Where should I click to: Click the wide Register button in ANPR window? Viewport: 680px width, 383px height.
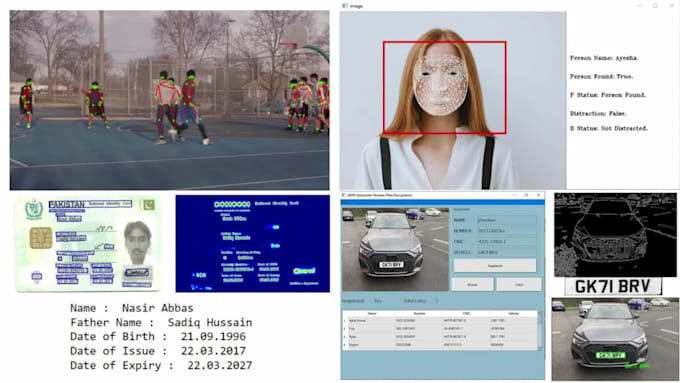click(495, 265)
